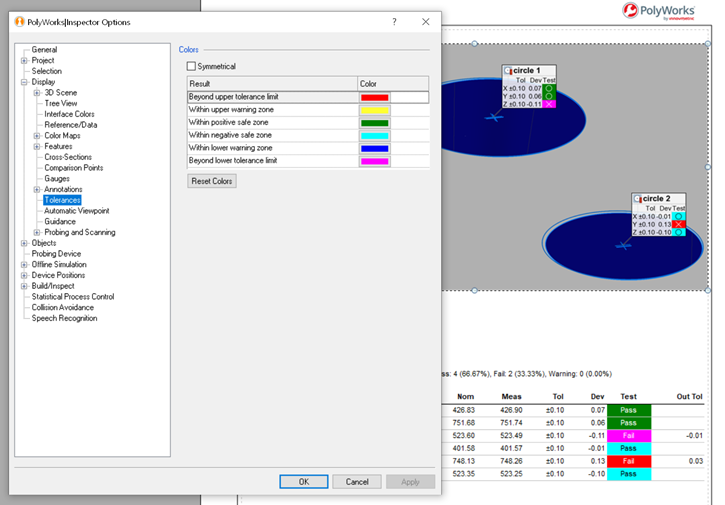
Task: Cancel the options dialog
Action: click(357, 481)
